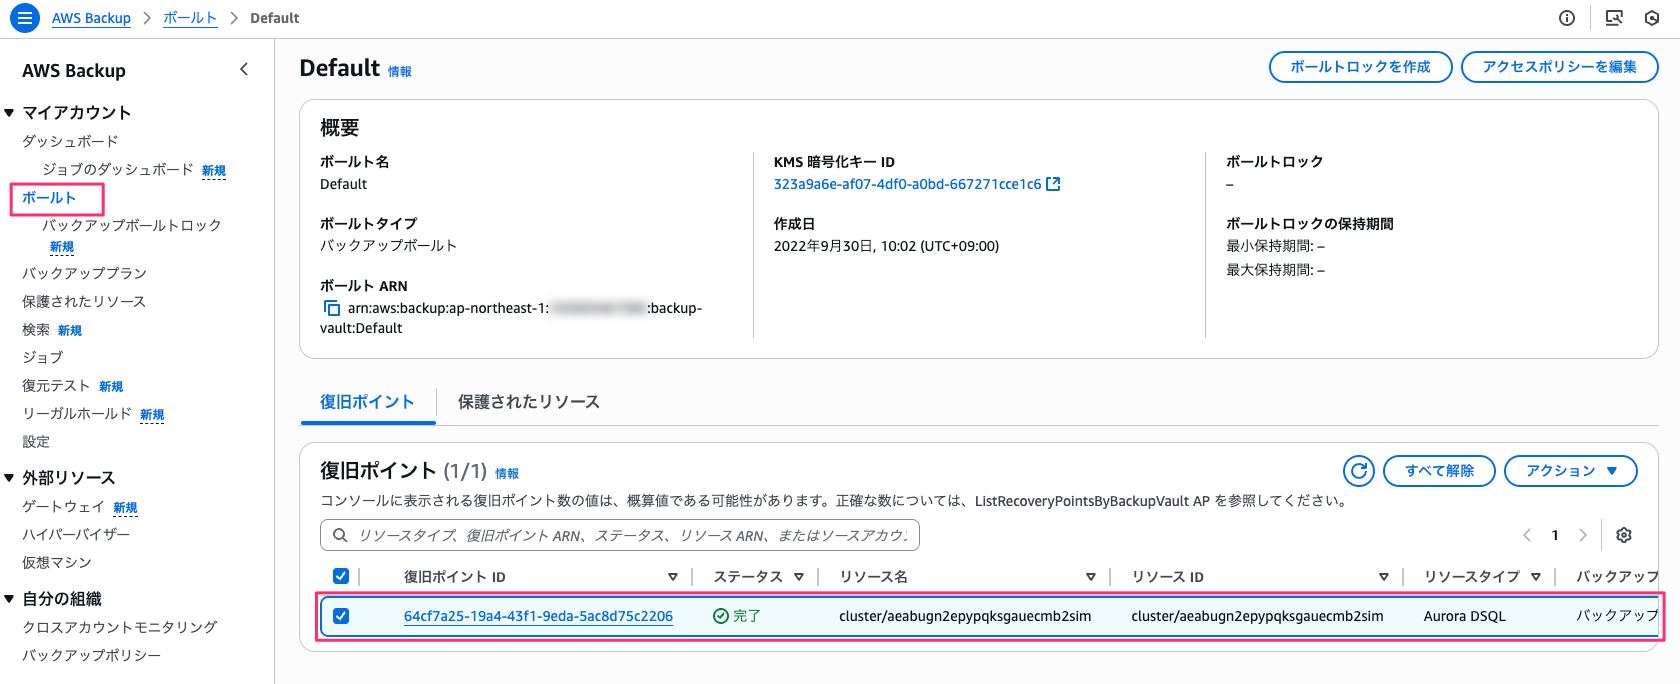Viewport: 1680px width, 684px height.
Task: Open the hamburger navigation menu
Action: tap(25, 18)
